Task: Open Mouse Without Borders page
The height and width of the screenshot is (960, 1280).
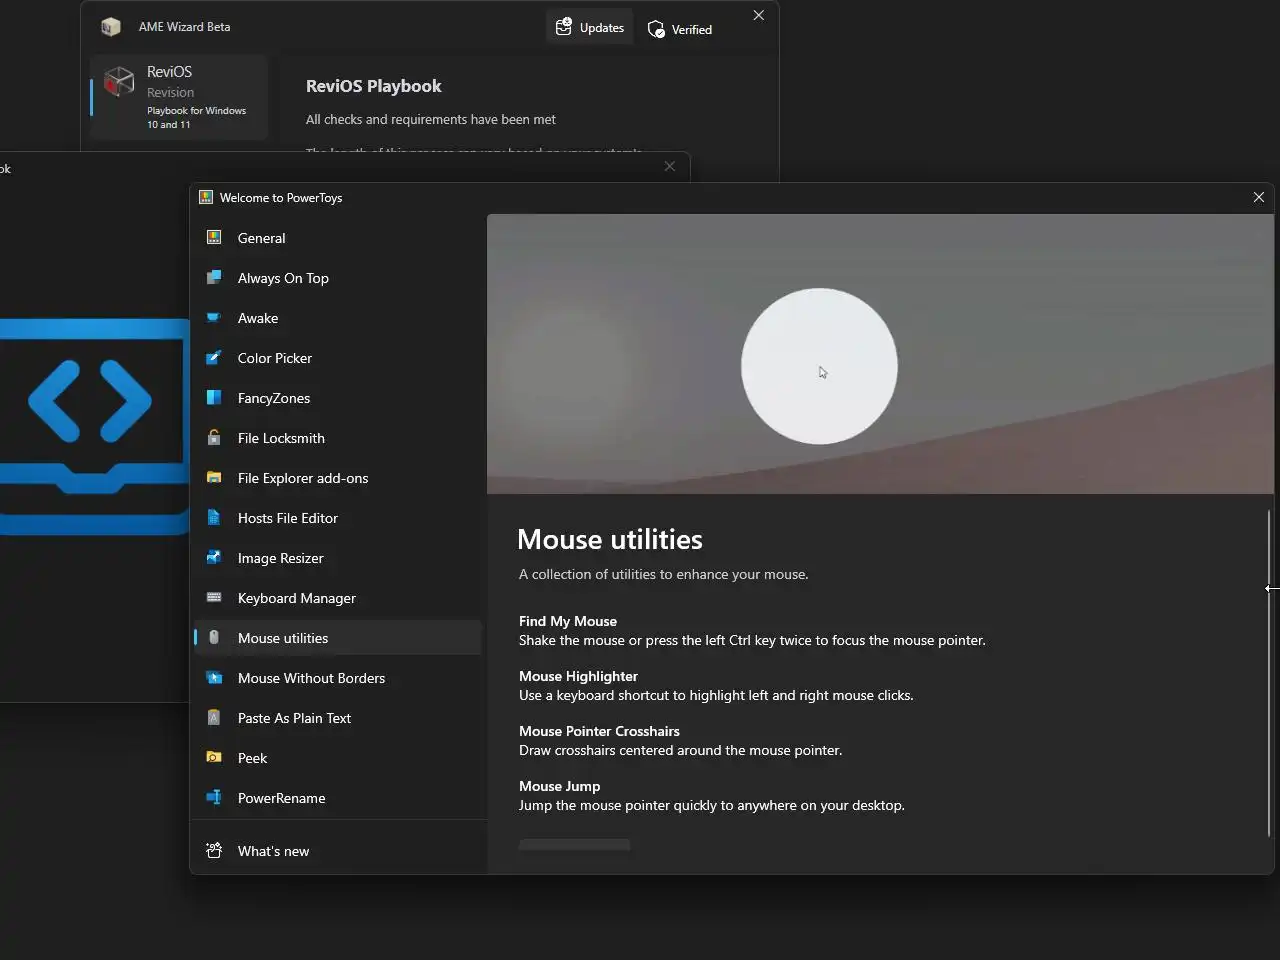Action: click(x=338, y=678)
